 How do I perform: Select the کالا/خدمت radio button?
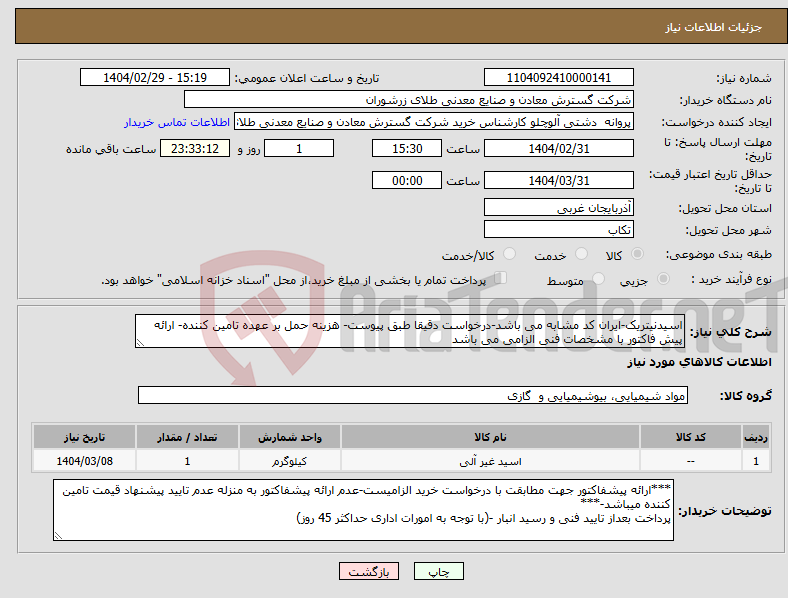coord(509,254)
